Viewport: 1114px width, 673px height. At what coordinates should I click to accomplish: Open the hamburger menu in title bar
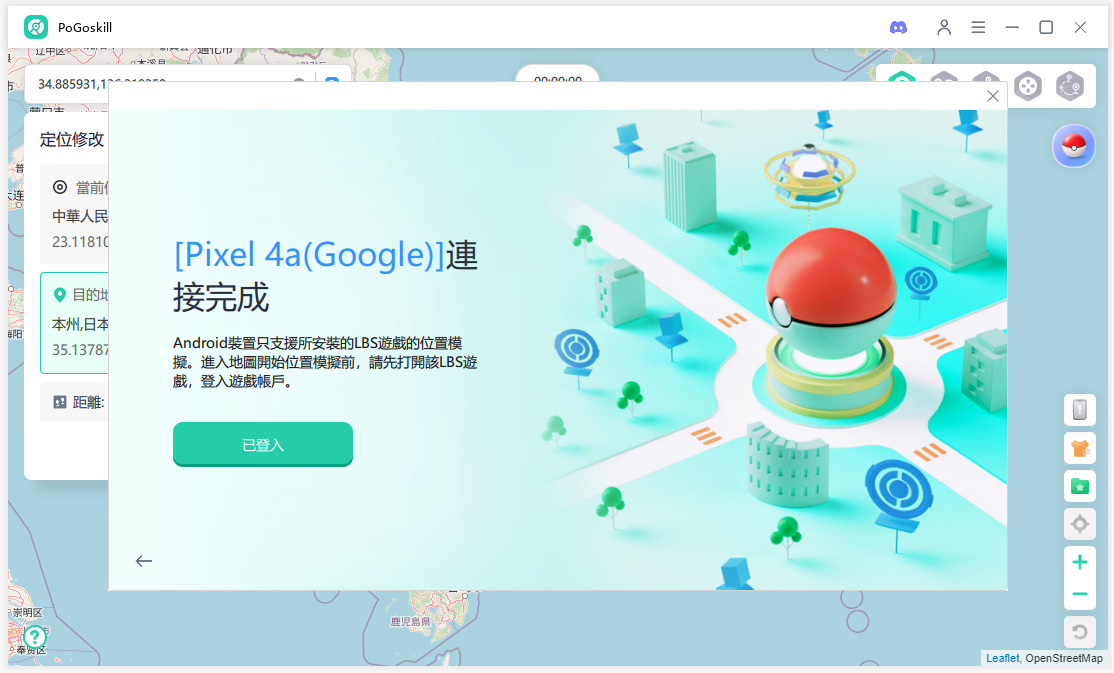978,27
